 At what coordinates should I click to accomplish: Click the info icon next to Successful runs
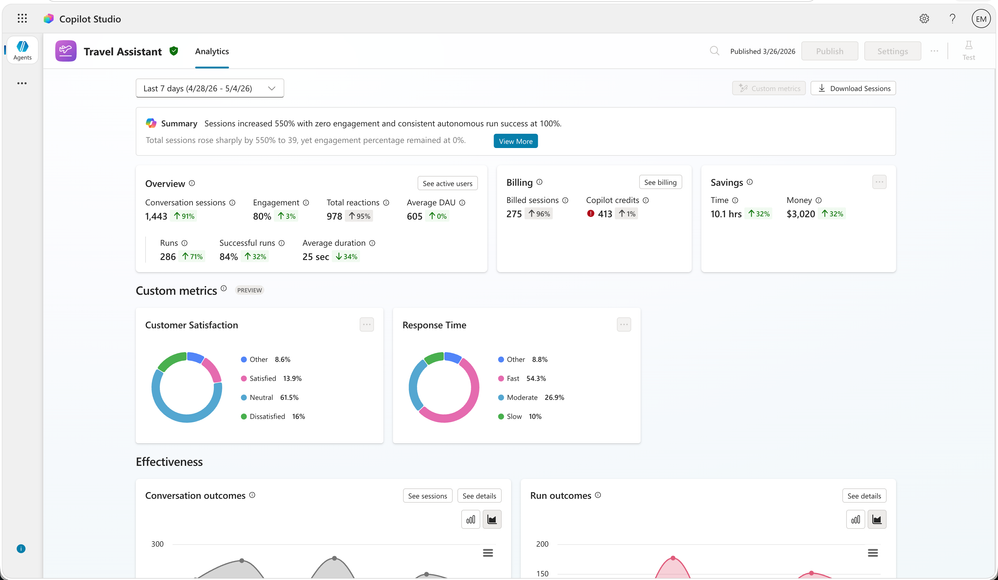point(281,243)
